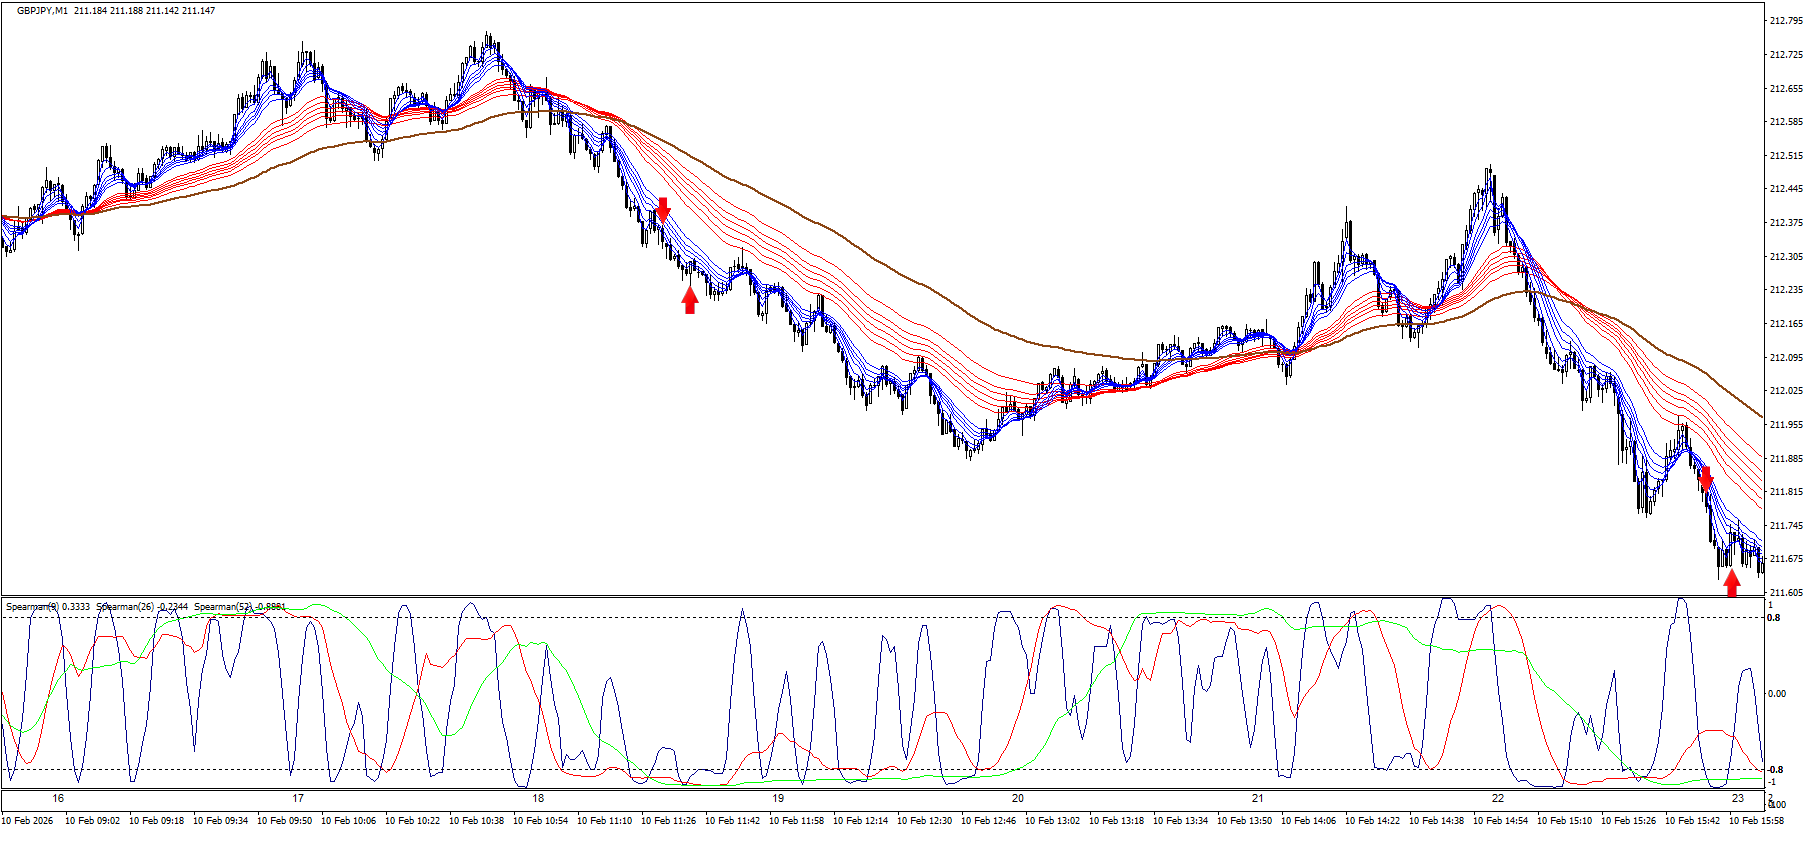Click the 10 Feb 15:58 time label
Viewport: 1816px width, 847px height.
pos(1756,821)
